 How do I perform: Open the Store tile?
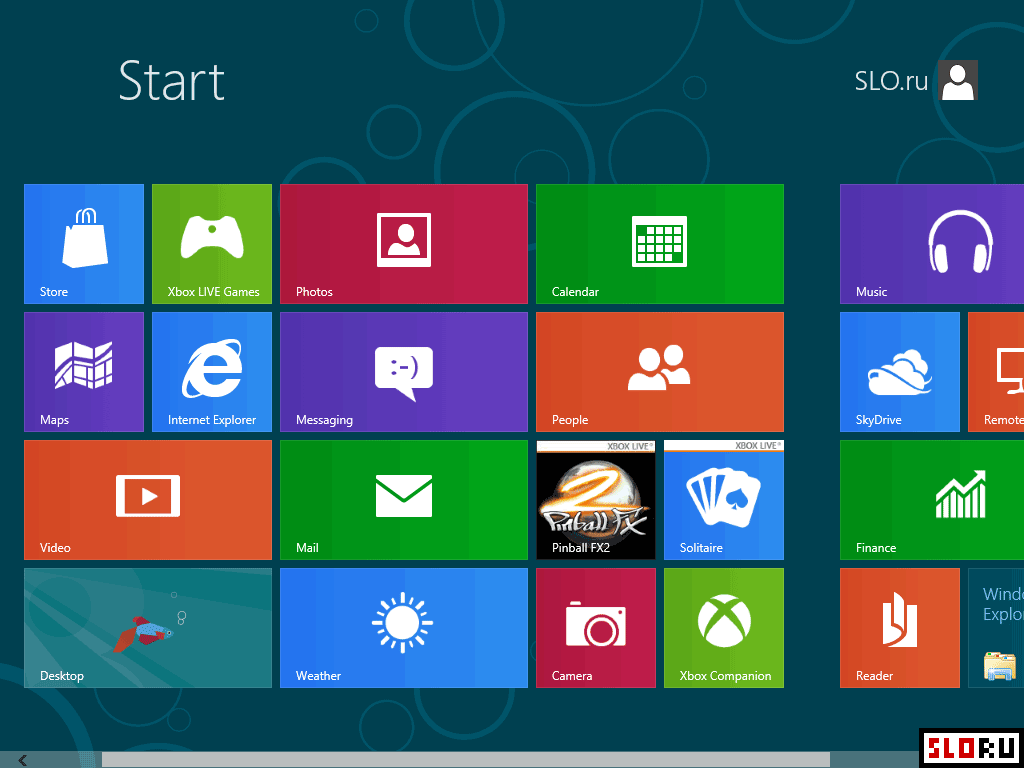[x=84, y=244]
